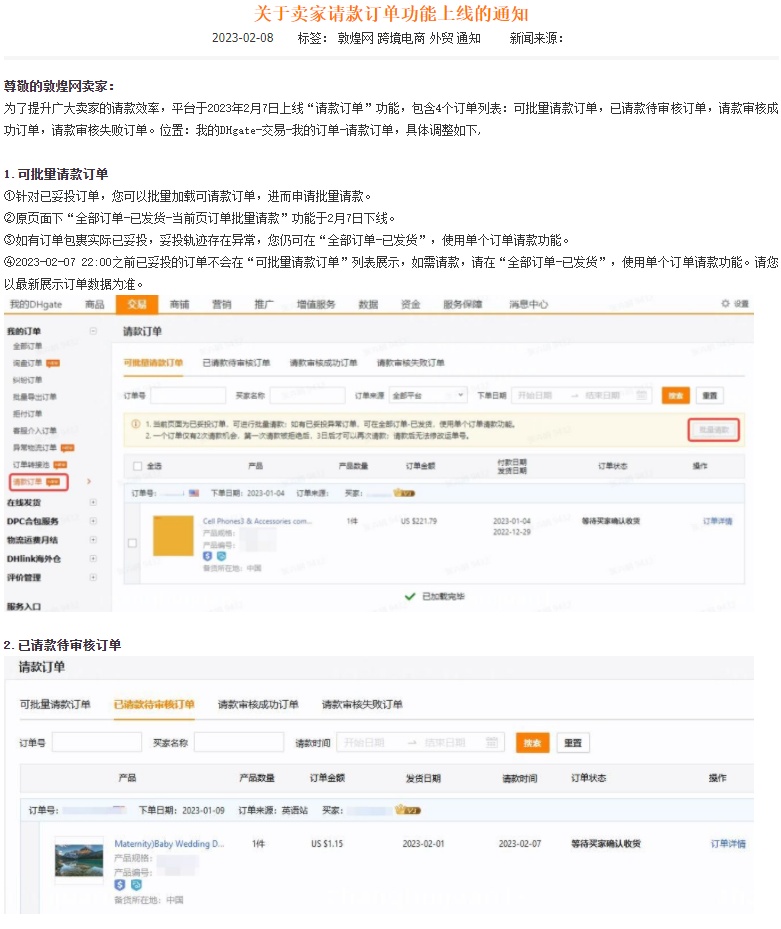Image resolution: width=781 pixels, height=929 pixels.
Task: Open the 资金 top navigation tab
Action: (411, 304)
